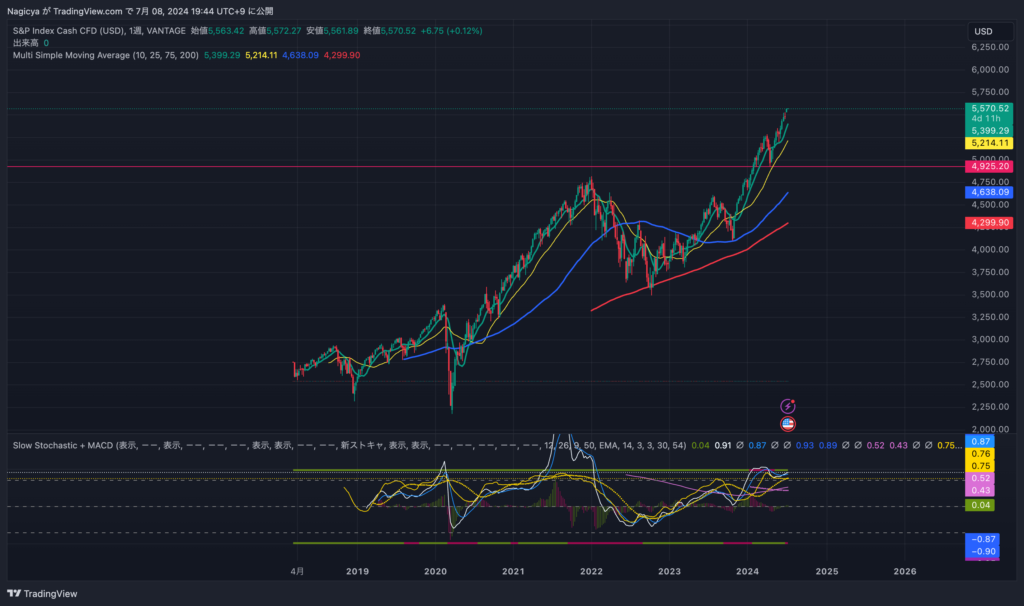Click the red 4,299.90 moving average price tag

(x=989, y=222)
